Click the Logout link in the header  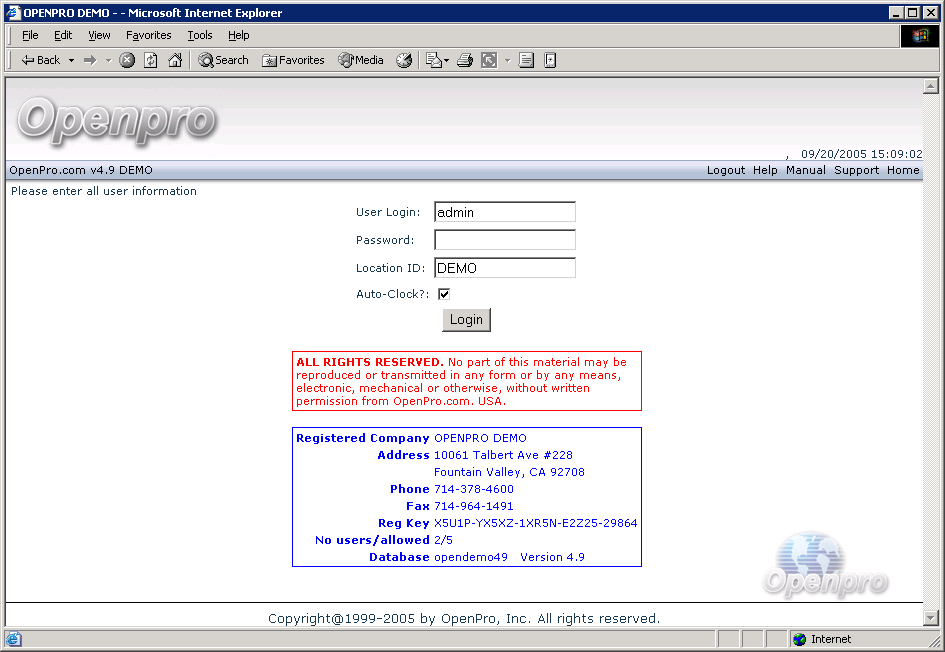pyautogui.click(x=726, y=170)
